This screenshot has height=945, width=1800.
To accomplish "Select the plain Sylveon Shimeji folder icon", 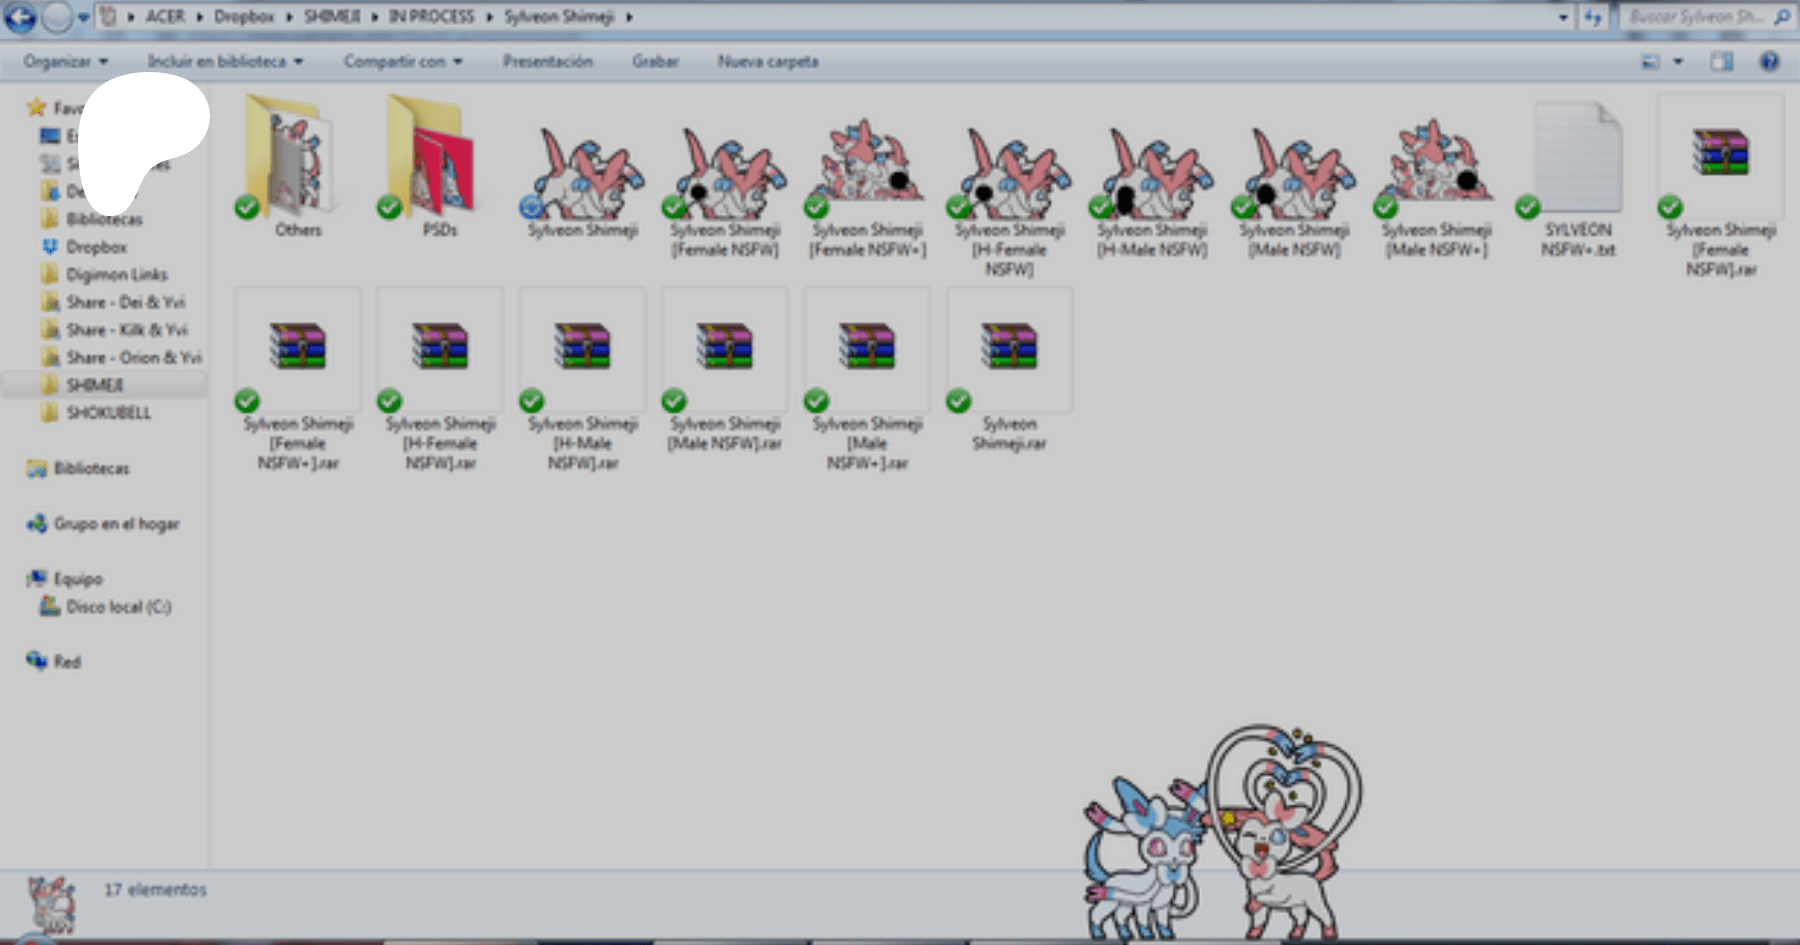I will click(x=582, y=181).
